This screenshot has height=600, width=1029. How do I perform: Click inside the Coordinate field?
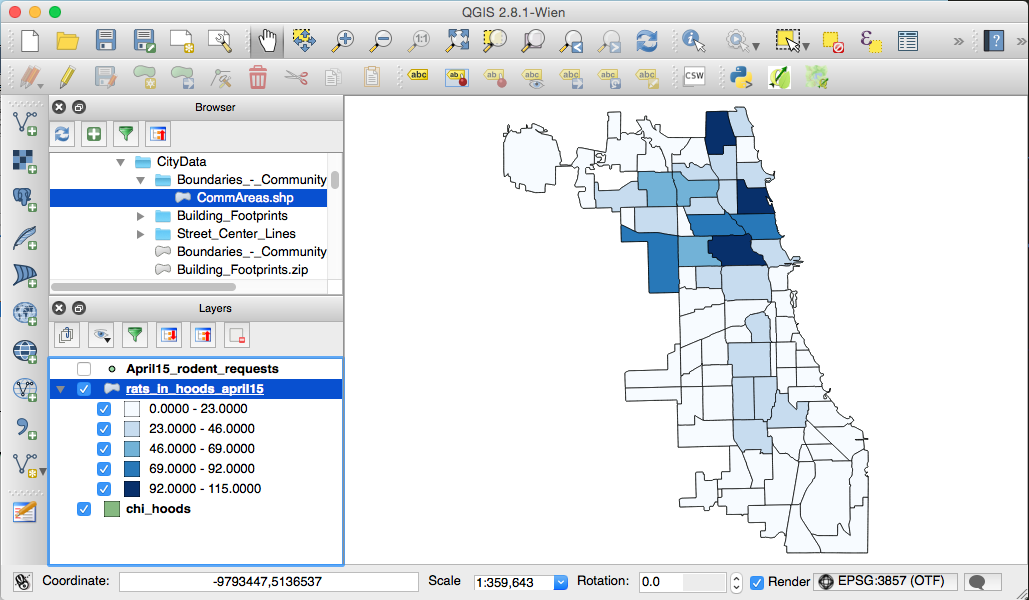(x=268, y=582)
